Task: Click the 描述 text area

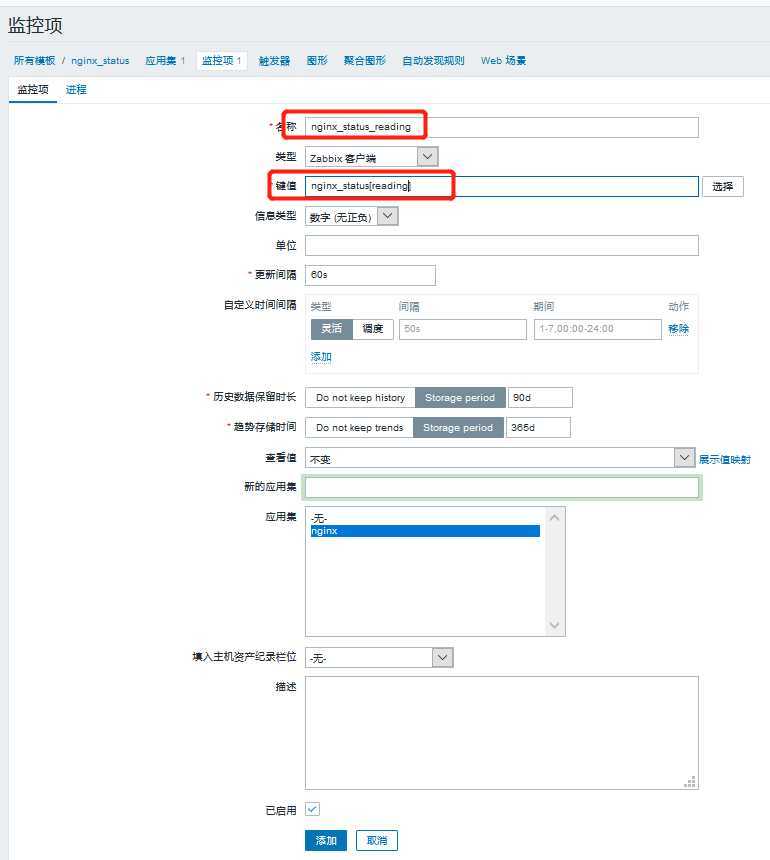Action: point(502,733)
